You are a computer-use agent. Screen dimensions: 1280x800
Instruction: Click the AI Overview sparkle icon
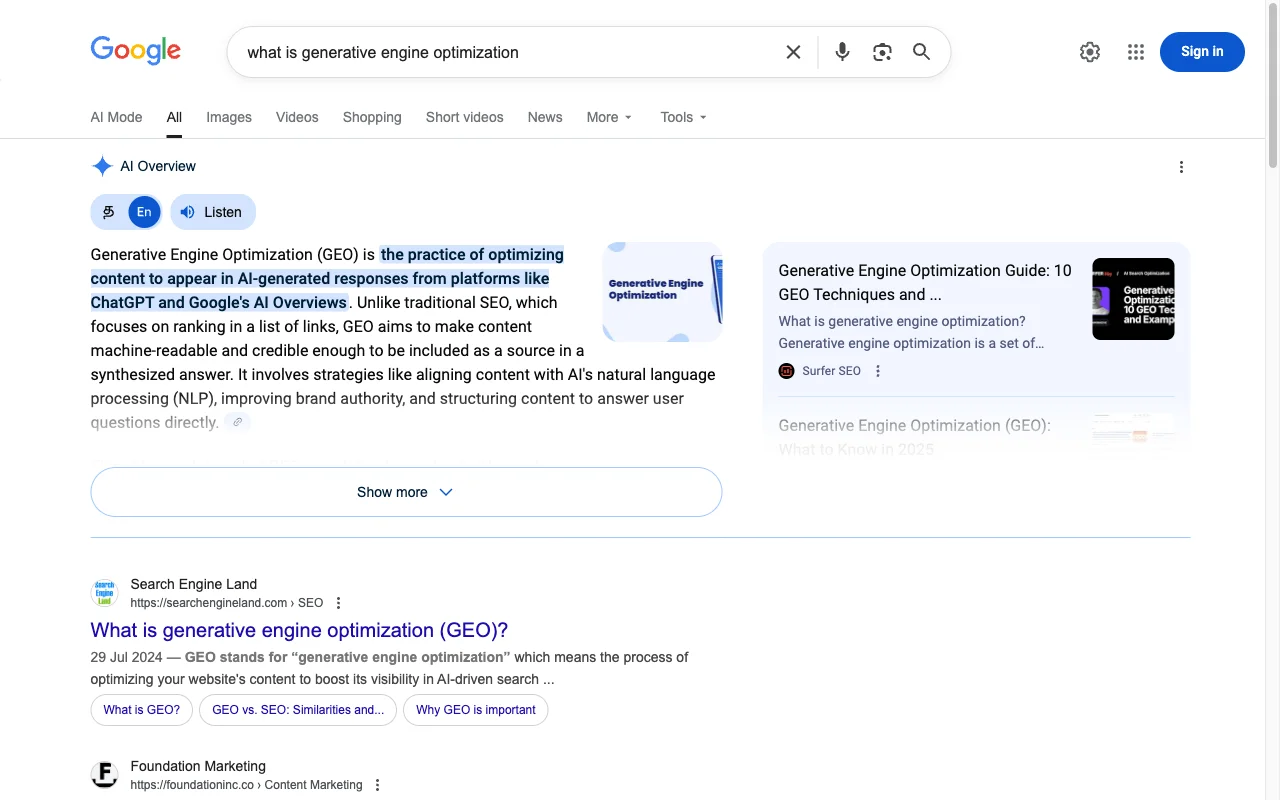coord(101,166)
